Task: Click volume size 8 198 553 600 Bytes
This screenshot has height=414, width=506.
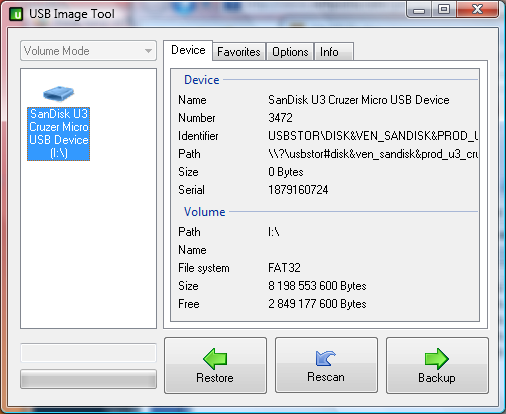Action: pos(317,286)
